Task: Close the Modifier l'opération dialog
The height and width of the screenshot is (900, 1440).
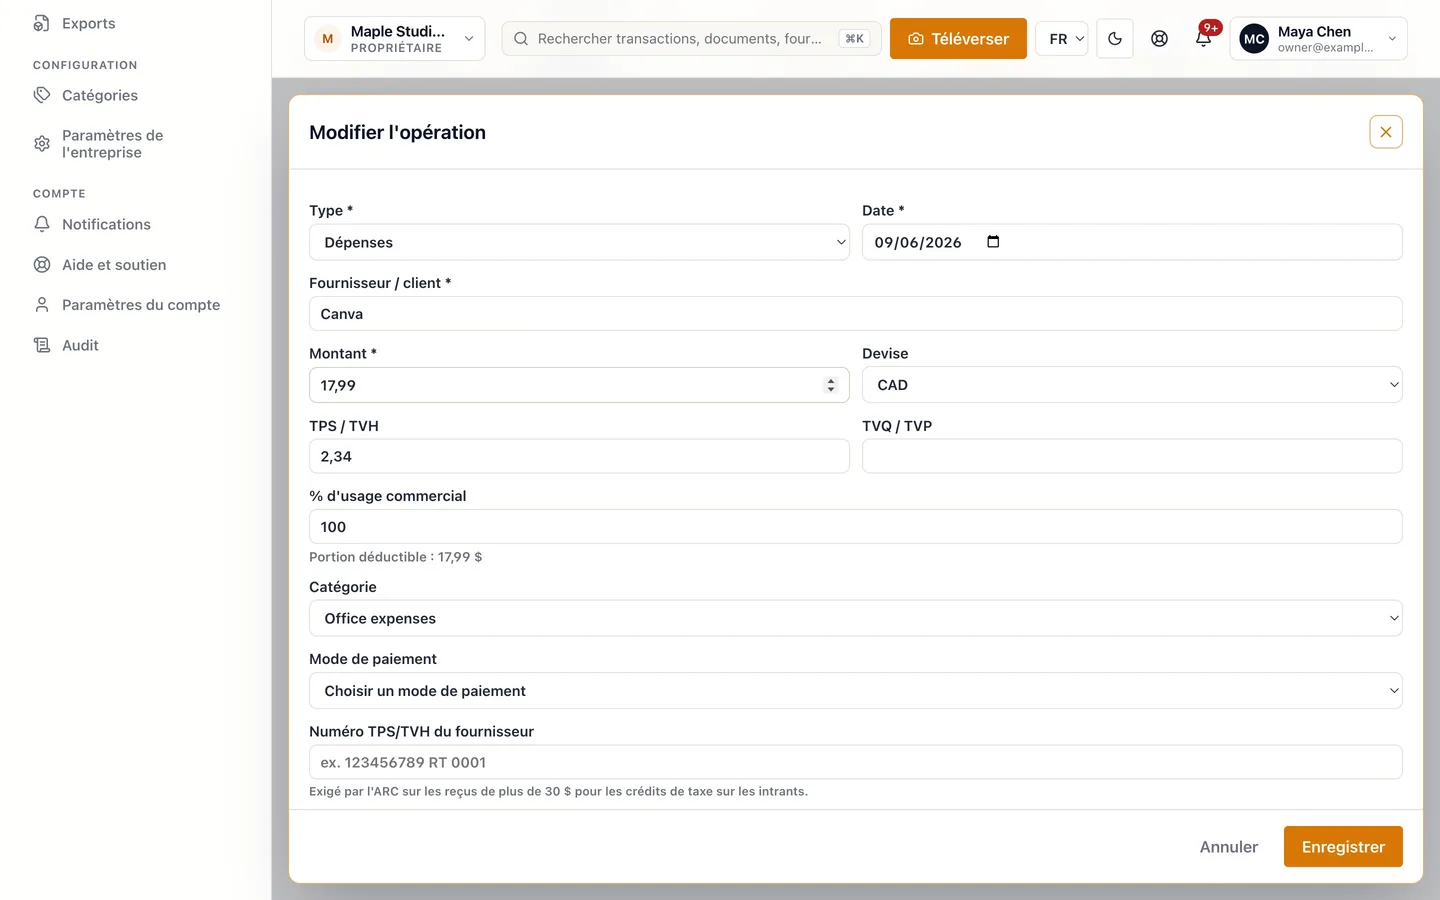Action: click(x=1386, y=132)
